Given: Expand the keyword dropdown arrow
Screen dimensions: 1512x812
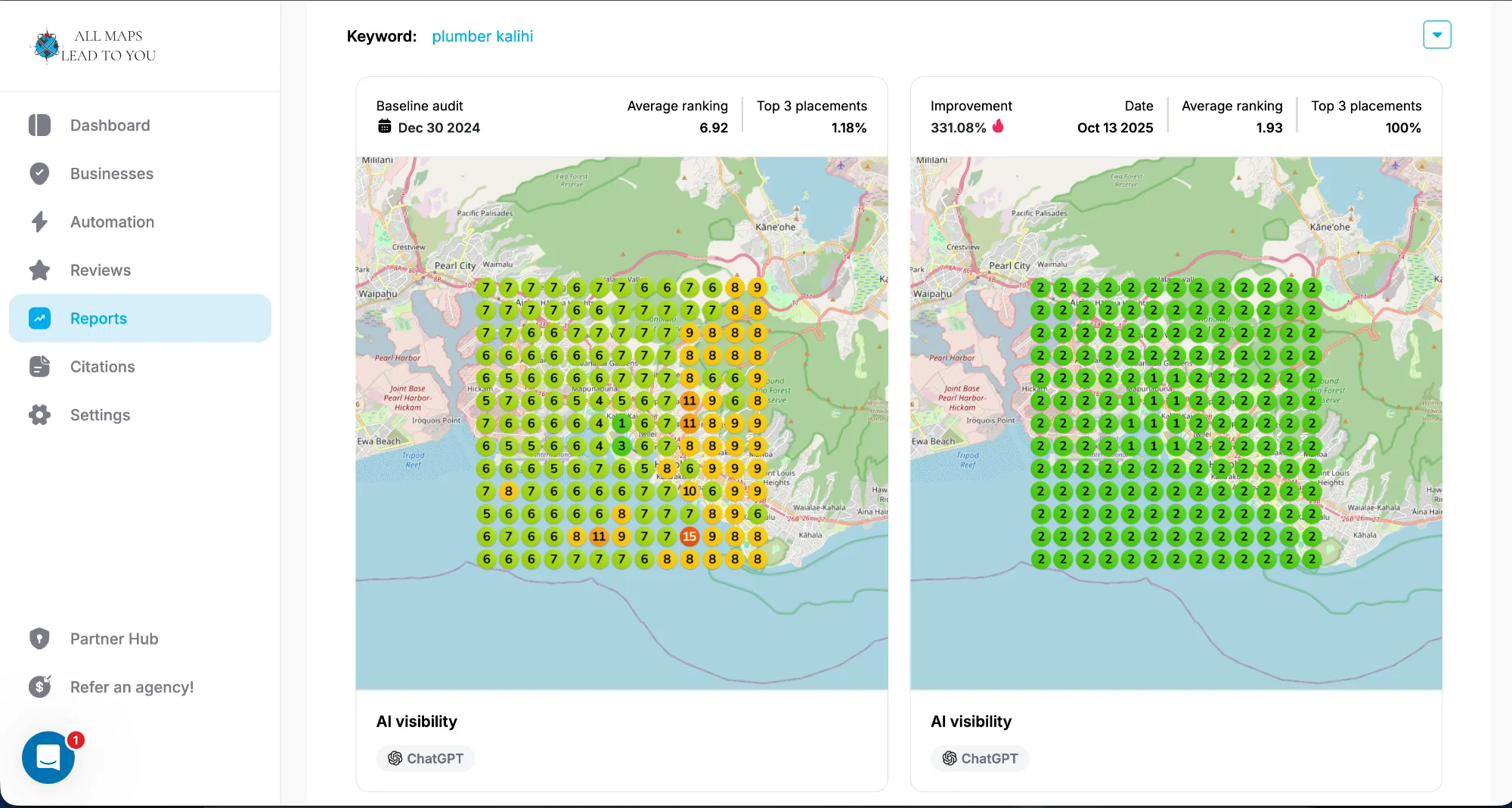Looking at the screenshot, I should tap(1437, 35).
